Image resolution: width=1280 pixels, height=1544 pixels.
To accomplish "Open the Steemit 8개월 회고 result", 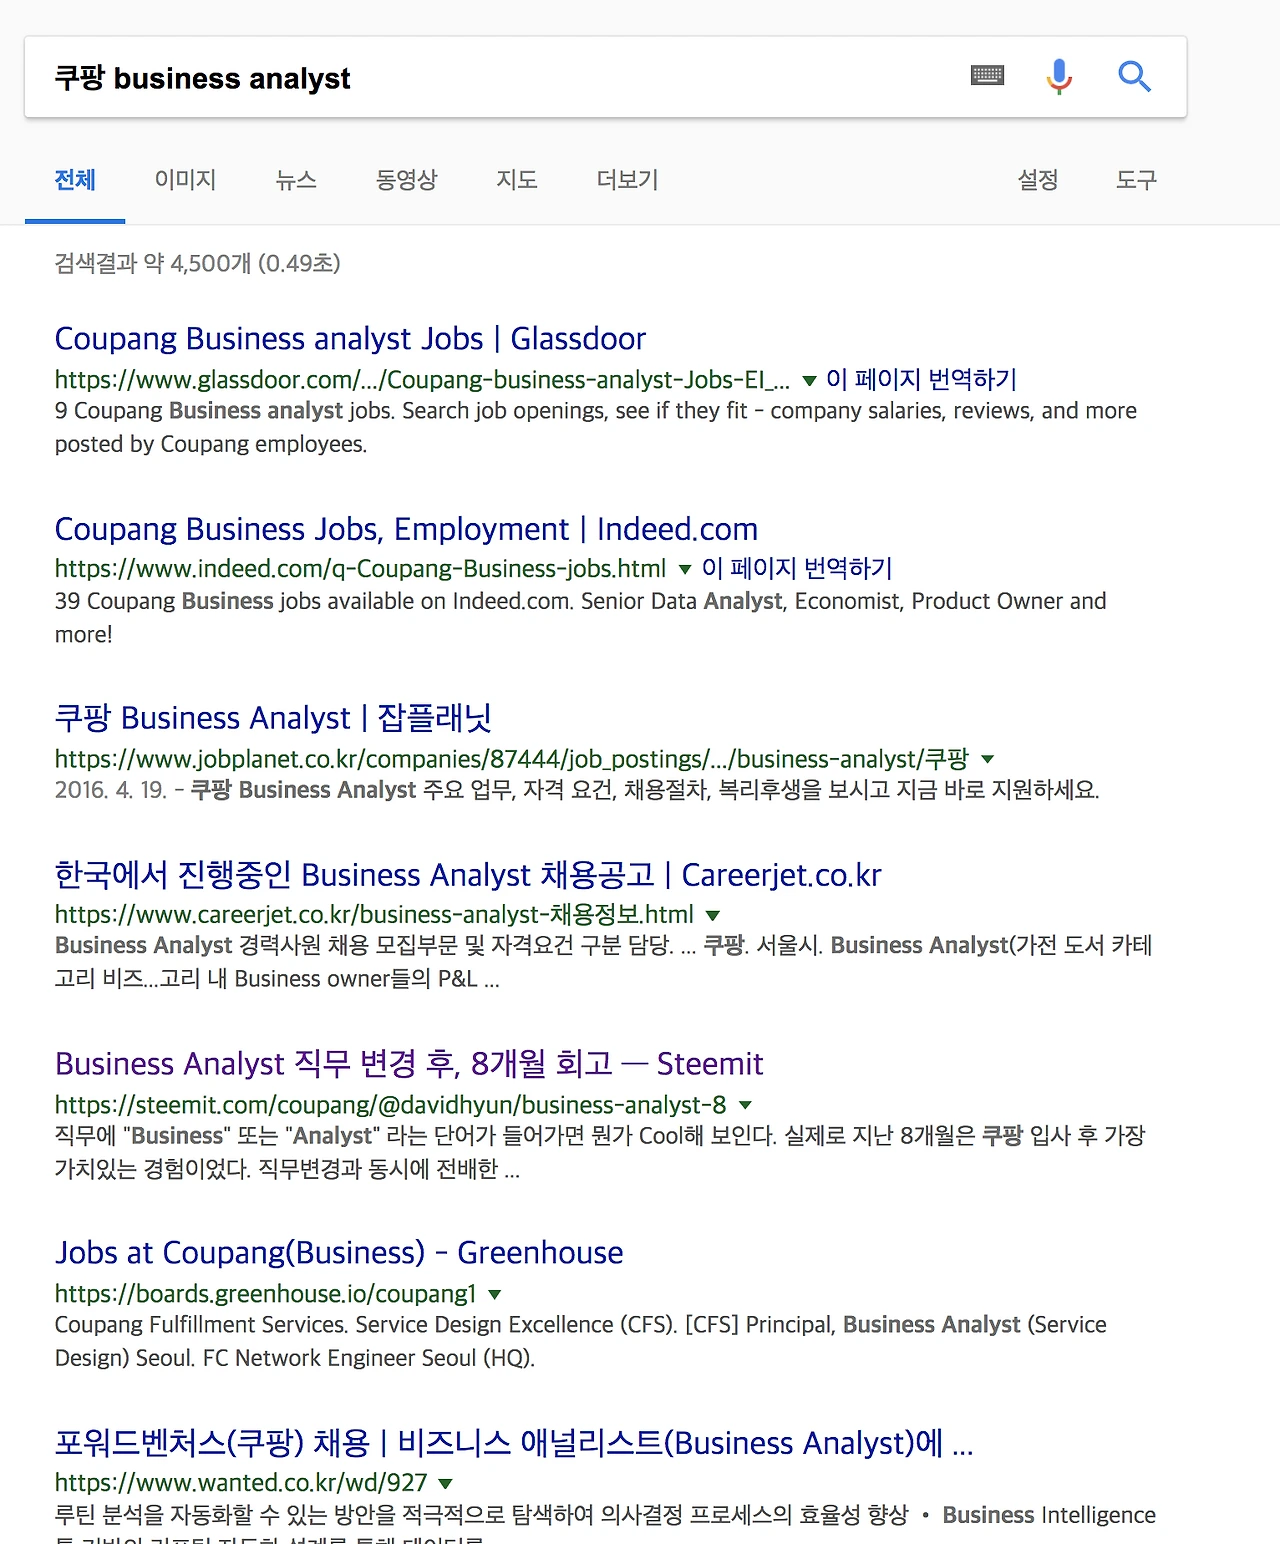I will [409, 1064].
